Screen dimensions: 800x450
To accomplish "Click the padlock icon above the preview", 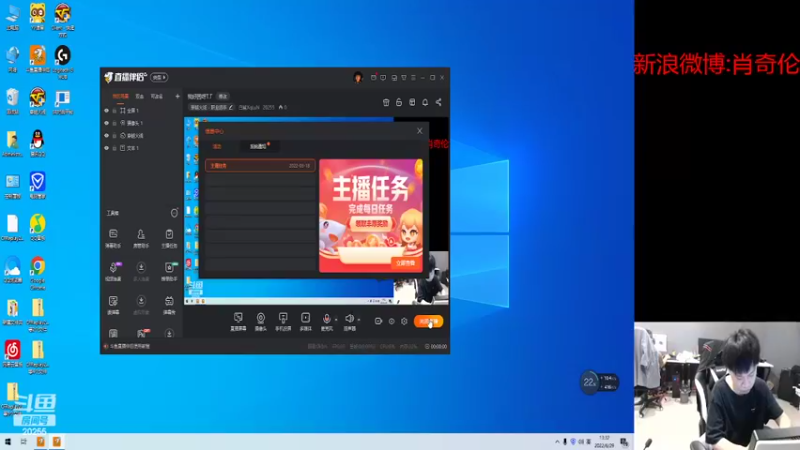I will tap(399, 103).
